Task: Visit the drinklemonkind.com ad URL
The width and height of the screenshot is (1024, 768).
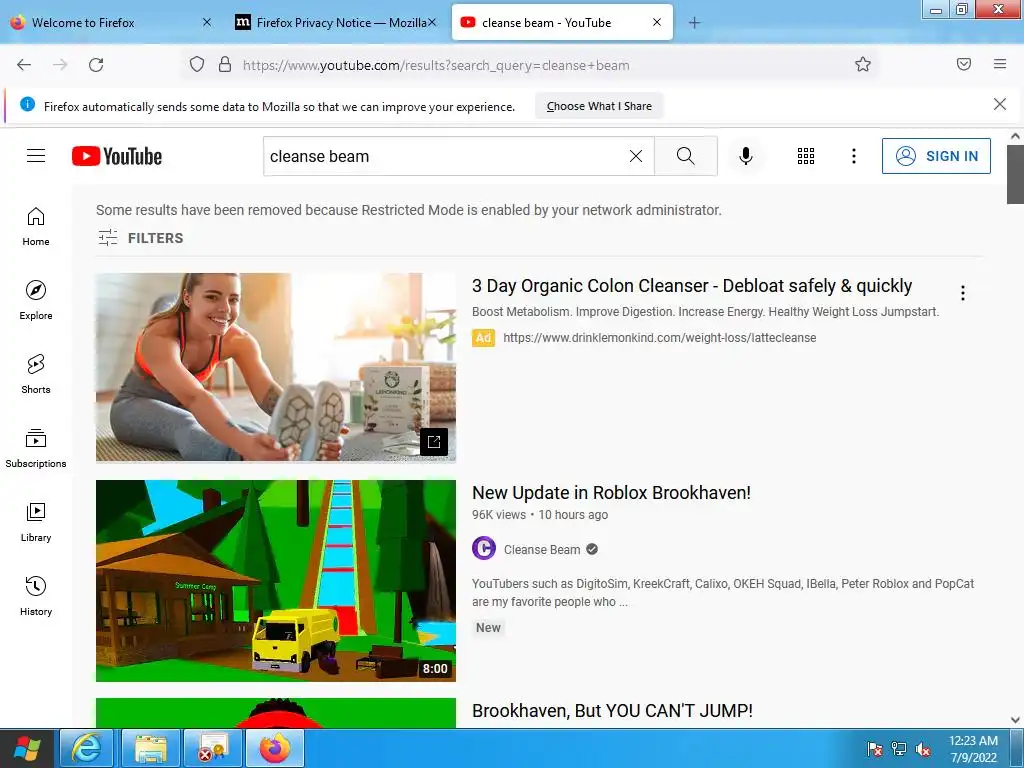Action: point(660,338)
